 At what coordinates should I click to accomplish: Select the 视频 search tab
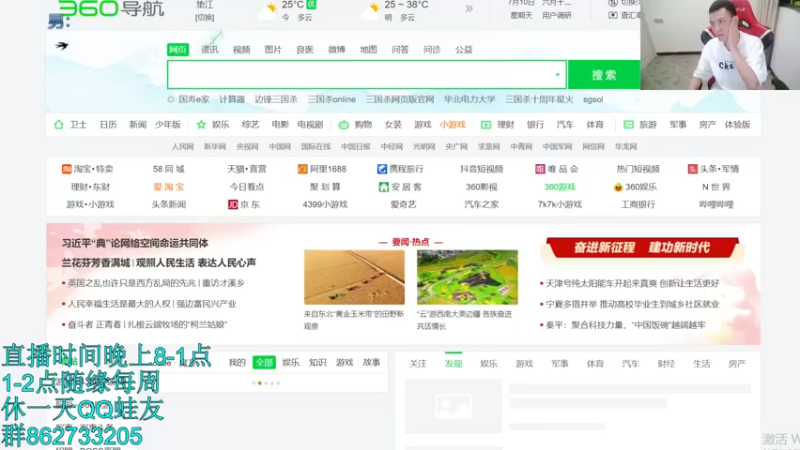(241, 49)
